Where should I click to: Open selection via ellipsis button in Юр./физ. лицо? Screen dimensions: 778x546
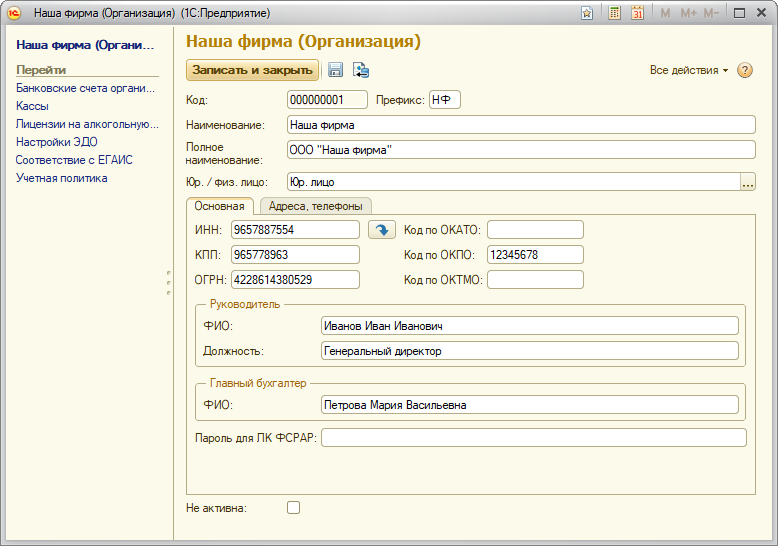point(747,182)
